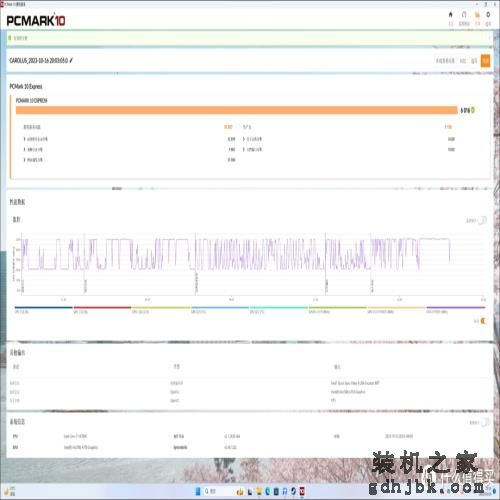Click the load button in the result header
The height and width of the screenshot is (500, 500).
(x=463, y=61)
